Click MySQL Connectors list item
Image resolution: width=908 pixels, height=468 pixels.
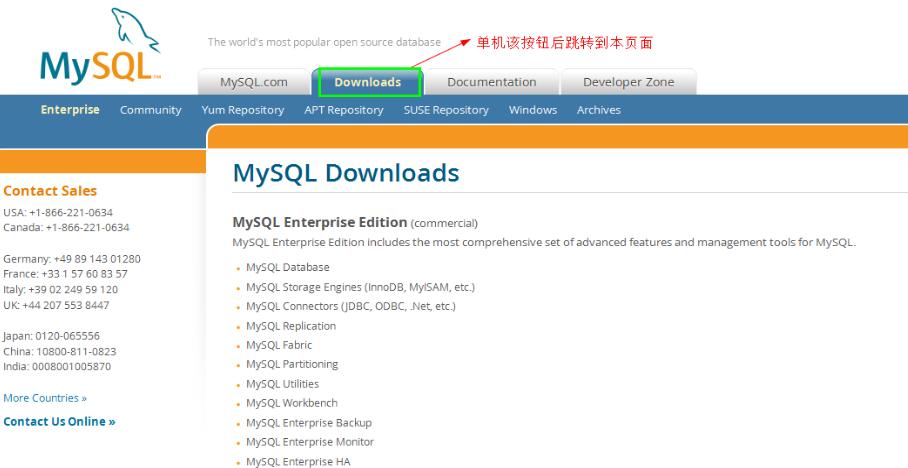click(x=351, y=306)
